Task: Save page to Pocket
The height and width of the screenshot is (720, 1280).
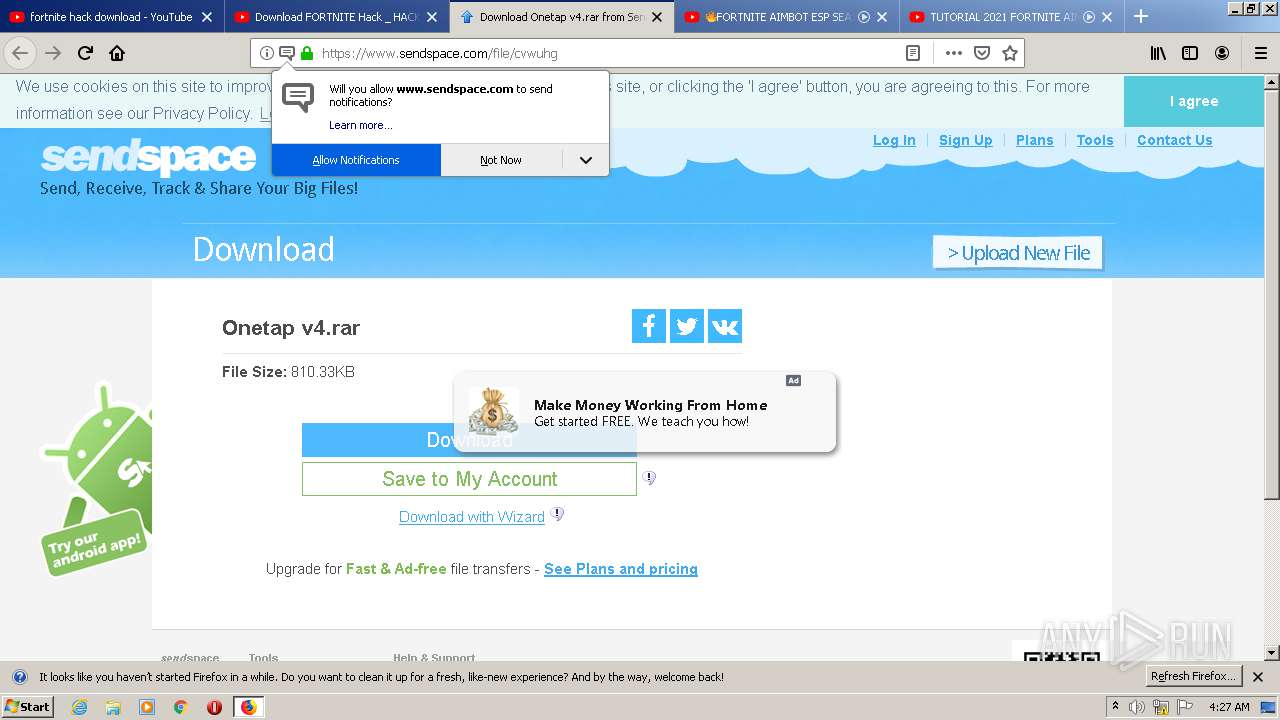Action: pos(982,53)
